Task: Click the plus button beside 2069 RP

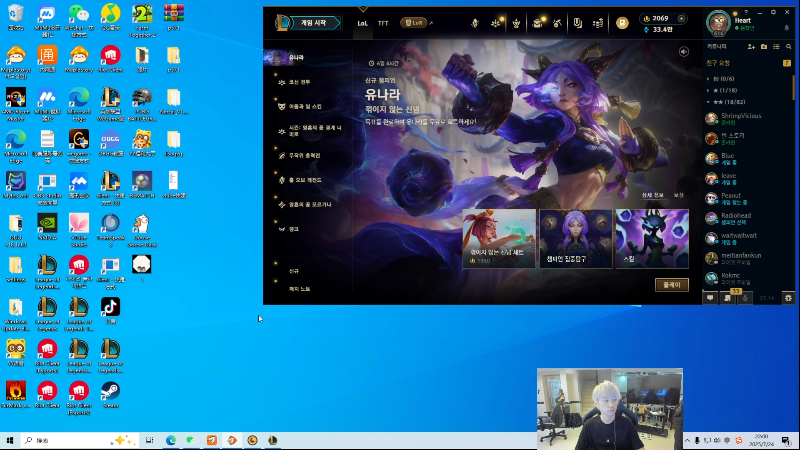Action: 682,18
